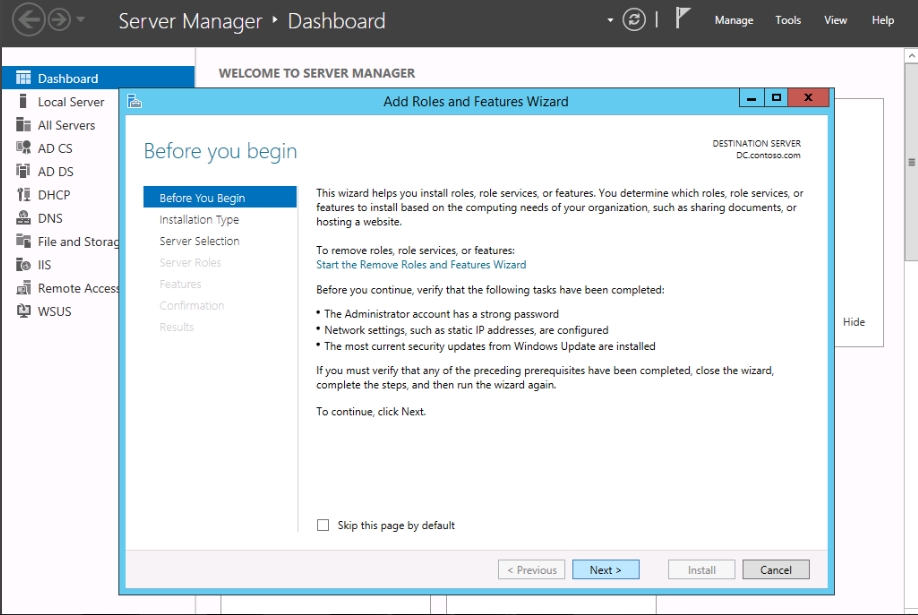The image size is (918, 615).
Task: Click the forward navigation arrow icon
Action: [x=59, y=20]
